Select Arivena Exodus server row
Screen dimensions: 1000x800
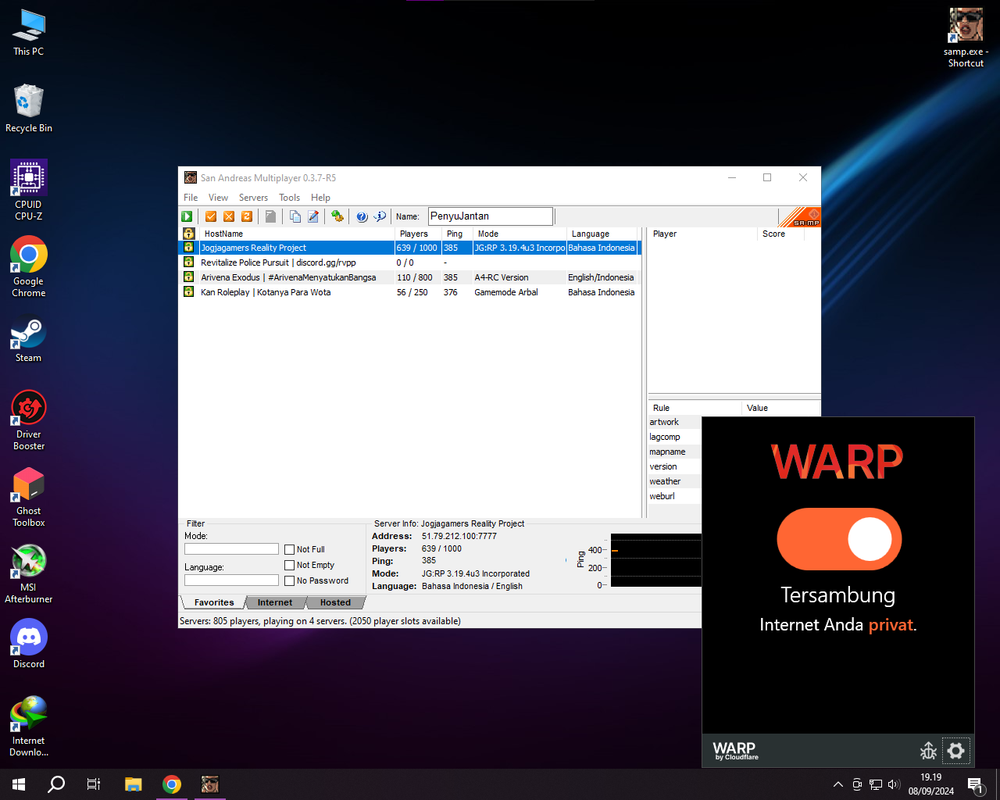pyautogui.click(x=409, y=277)
